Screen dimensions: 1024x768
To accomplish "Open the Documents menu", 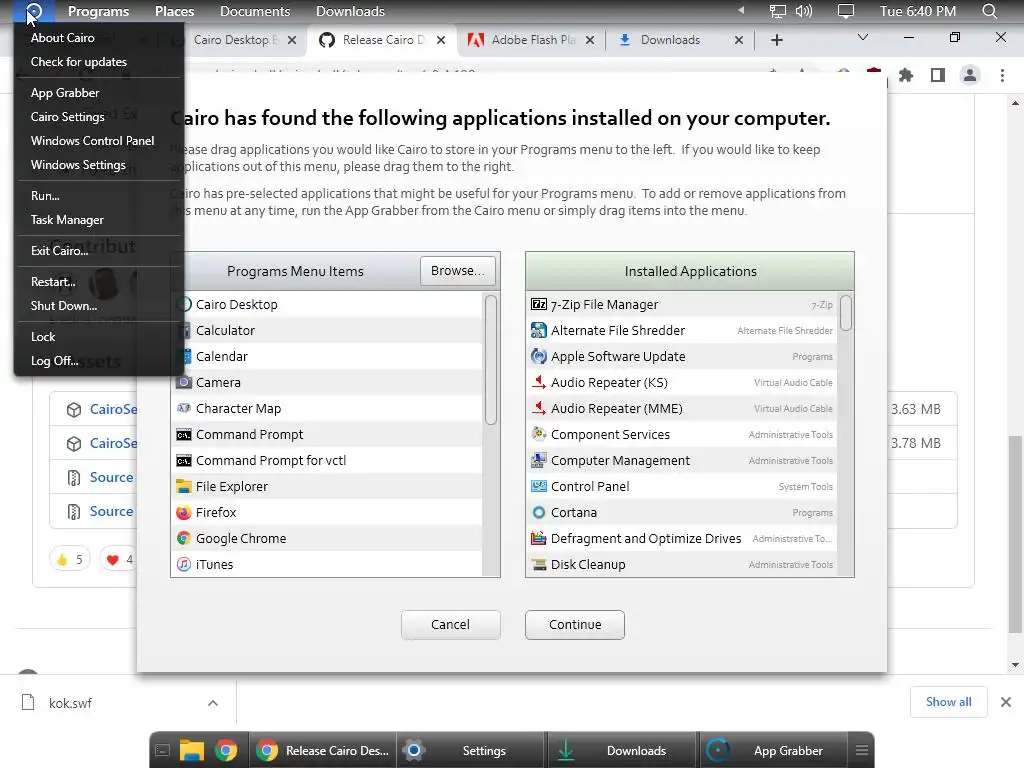I will coord(255,11).
